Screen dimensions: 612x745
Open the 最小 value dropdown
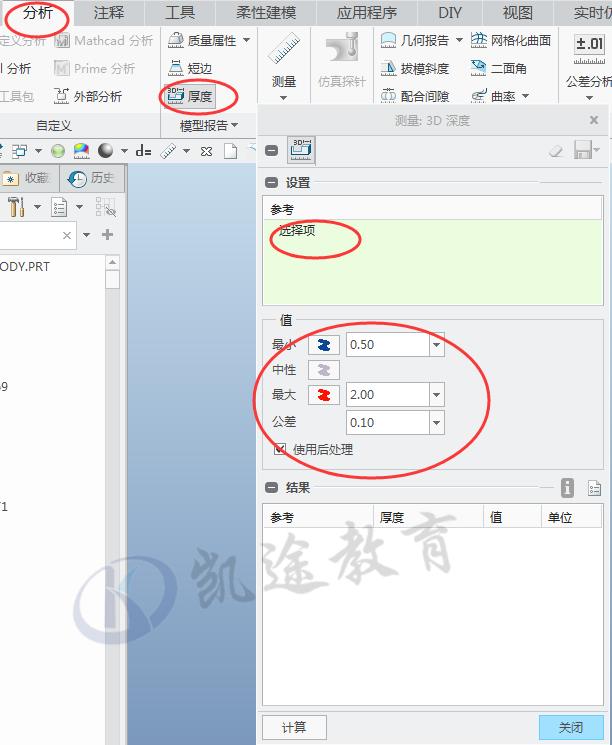point(437,344)
